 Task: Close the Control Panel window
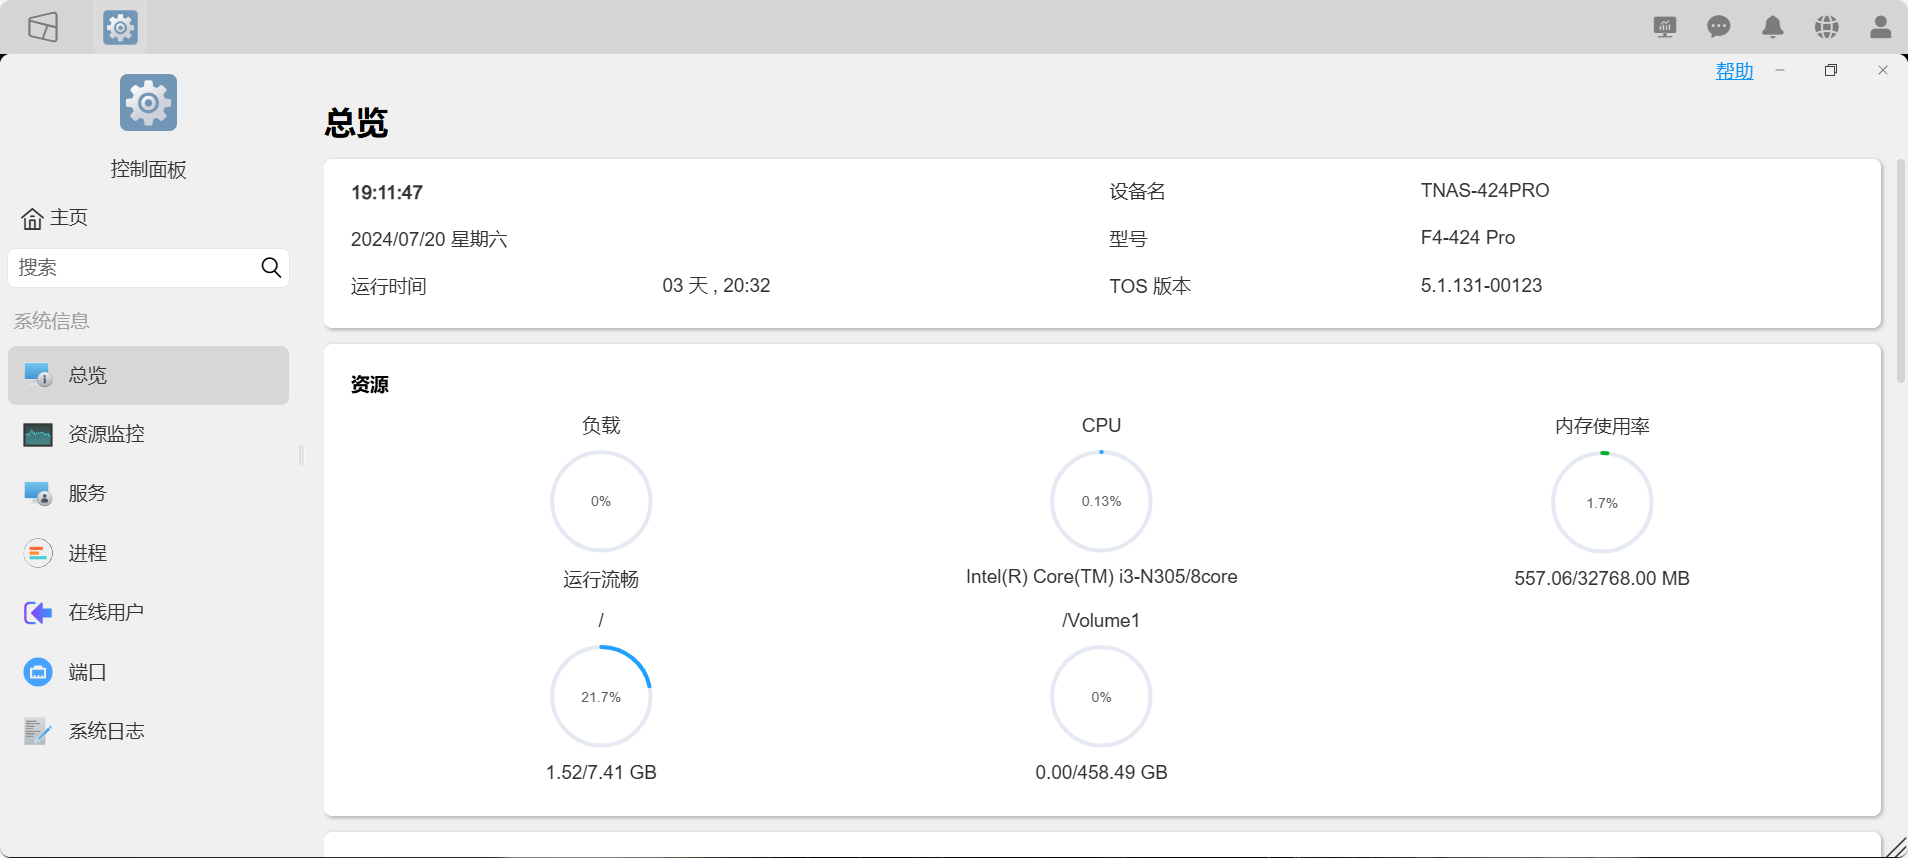[1883, 70]
